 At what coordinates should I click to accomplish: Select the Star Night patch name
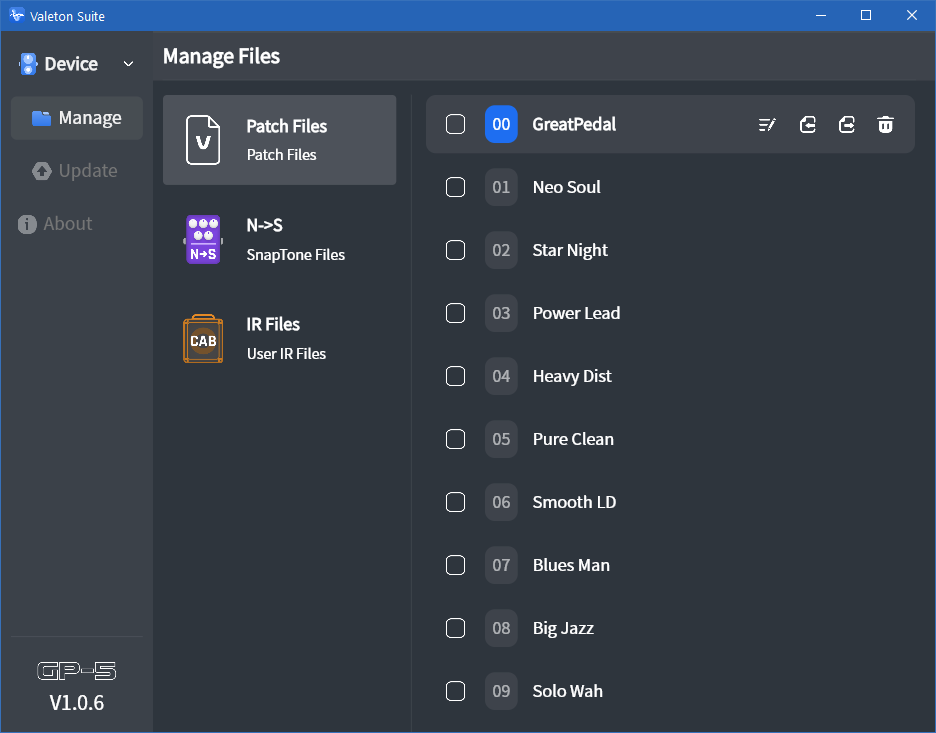(x=570, y=250)
